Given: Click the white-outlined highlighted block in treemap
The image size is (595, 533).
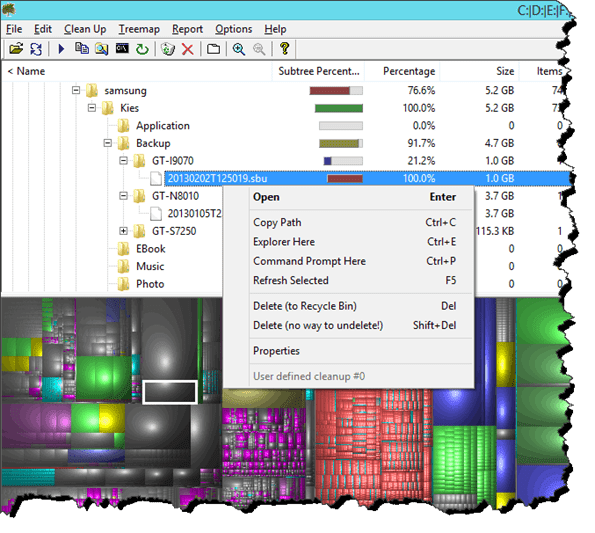Looking at the screenshot, I should click(170, 392).
